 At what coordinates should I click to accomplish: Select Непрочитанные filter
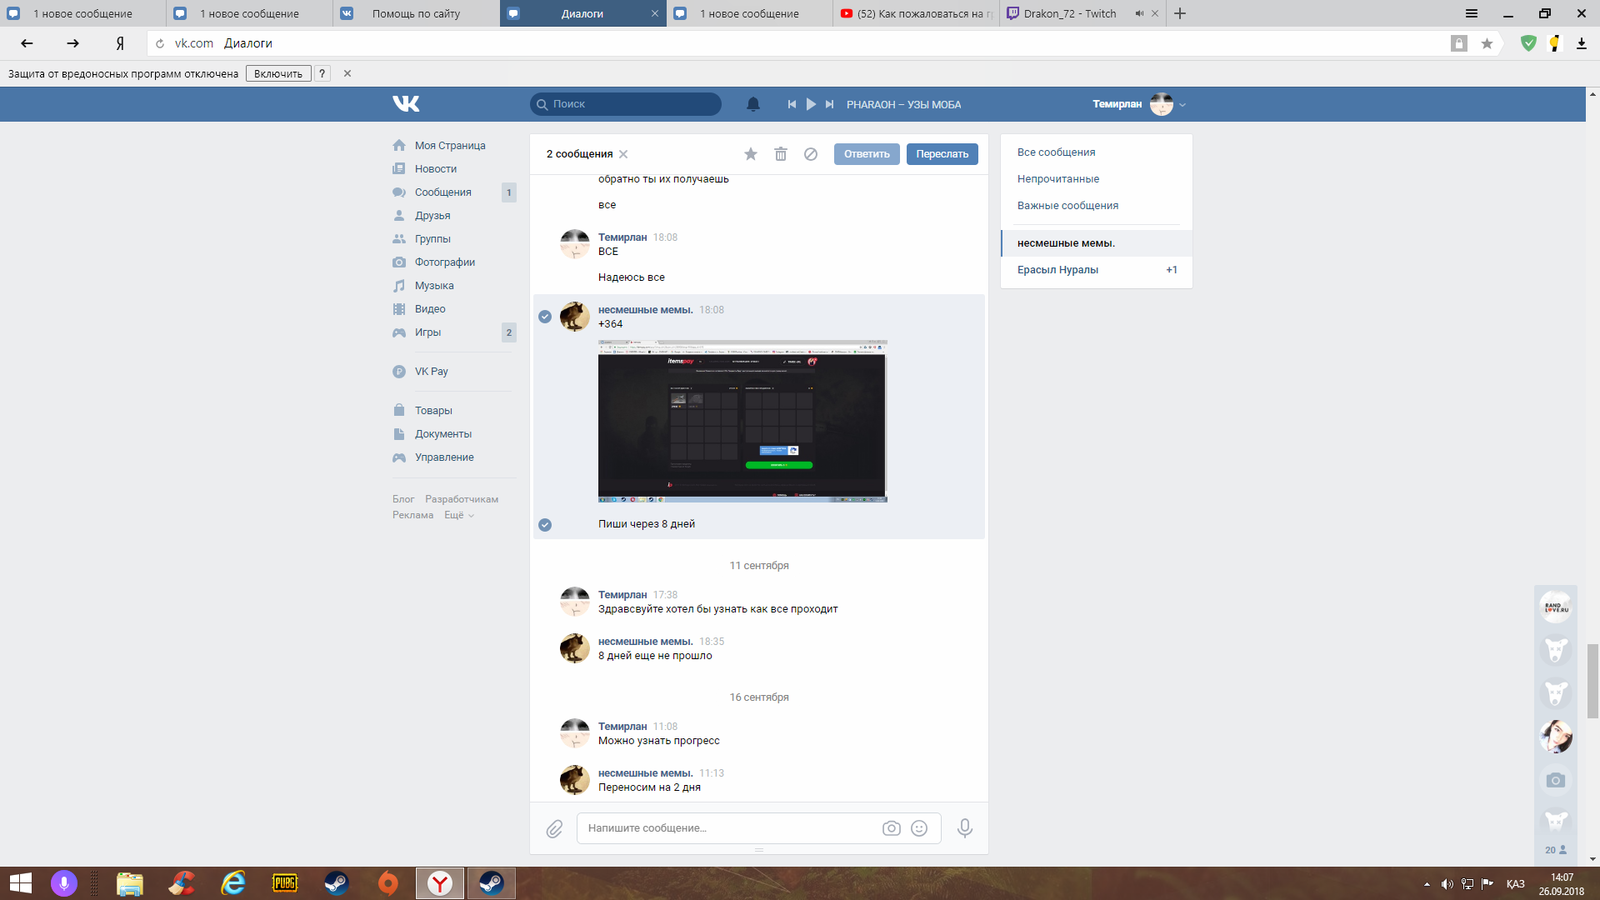1058,179
